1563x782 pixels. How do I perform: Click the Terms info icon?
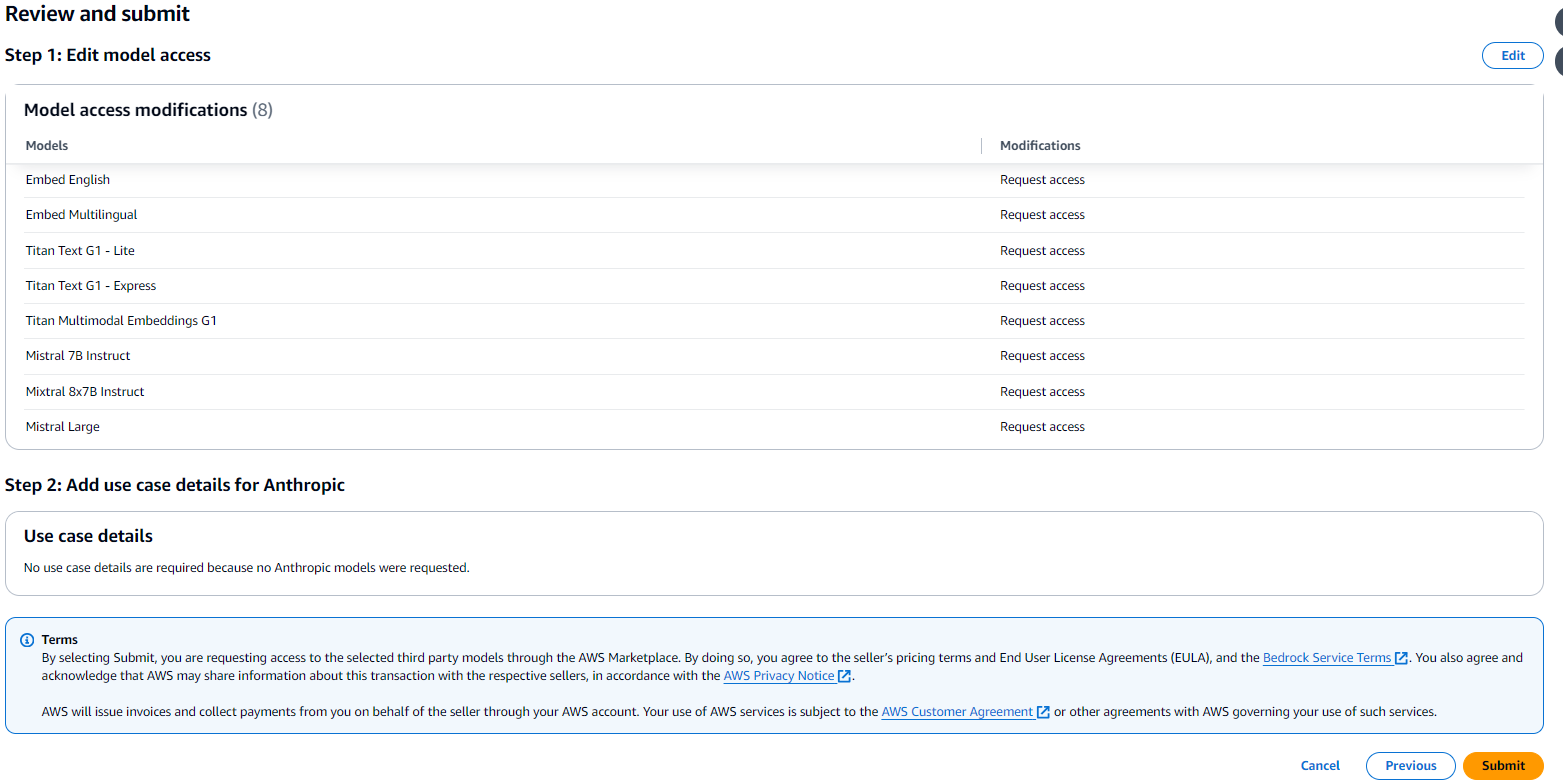coord(27,640)
